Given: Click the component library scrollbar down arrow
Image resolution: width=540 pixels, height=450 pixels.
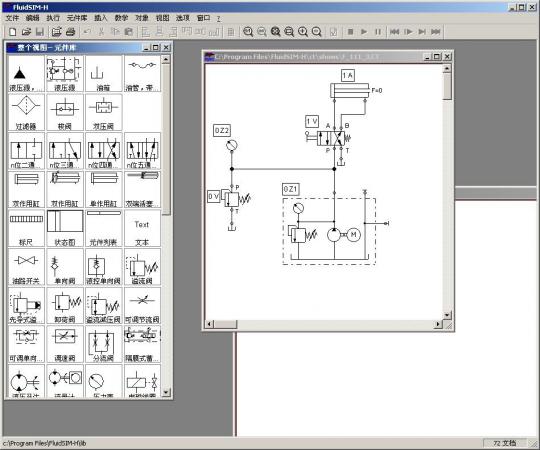Looking at the screenshot, I should pyautogui.click(x=166, y=393).
